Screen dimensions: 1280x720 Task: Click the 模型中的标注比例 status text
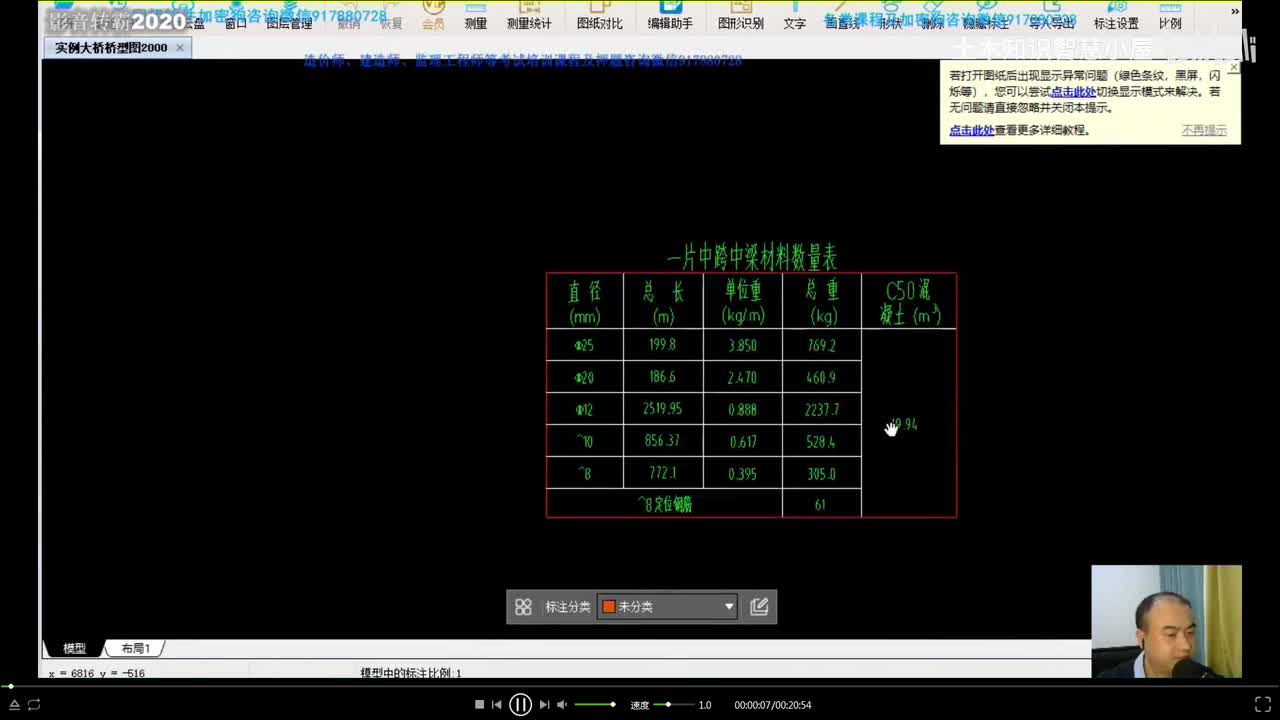point(411,674)
